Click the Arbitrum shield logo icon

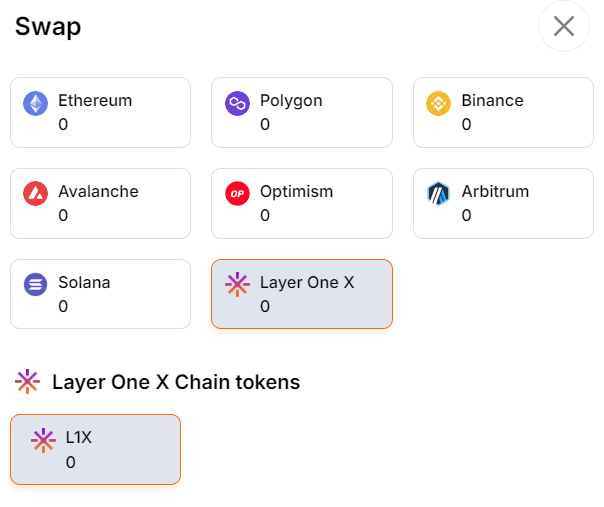tap(439, 194)
